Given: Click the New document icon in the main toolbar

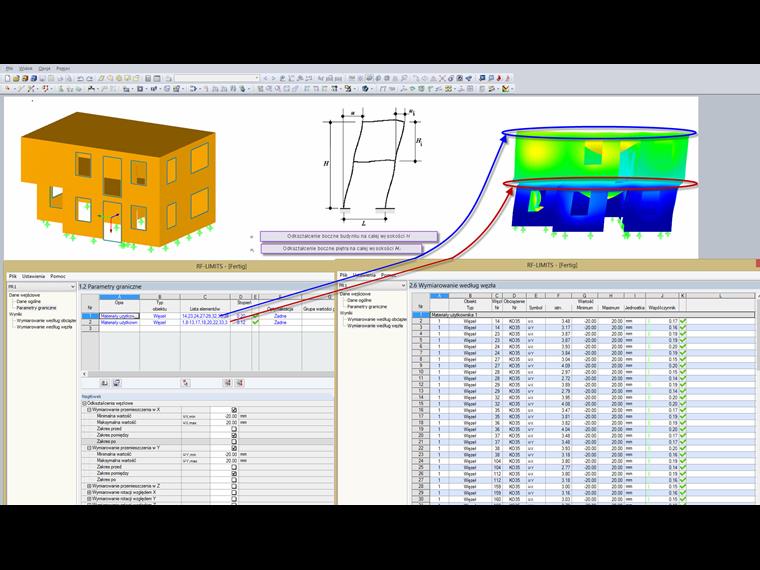Looking at the screenshot, I should pyautogui.click(x=8, y=78).
